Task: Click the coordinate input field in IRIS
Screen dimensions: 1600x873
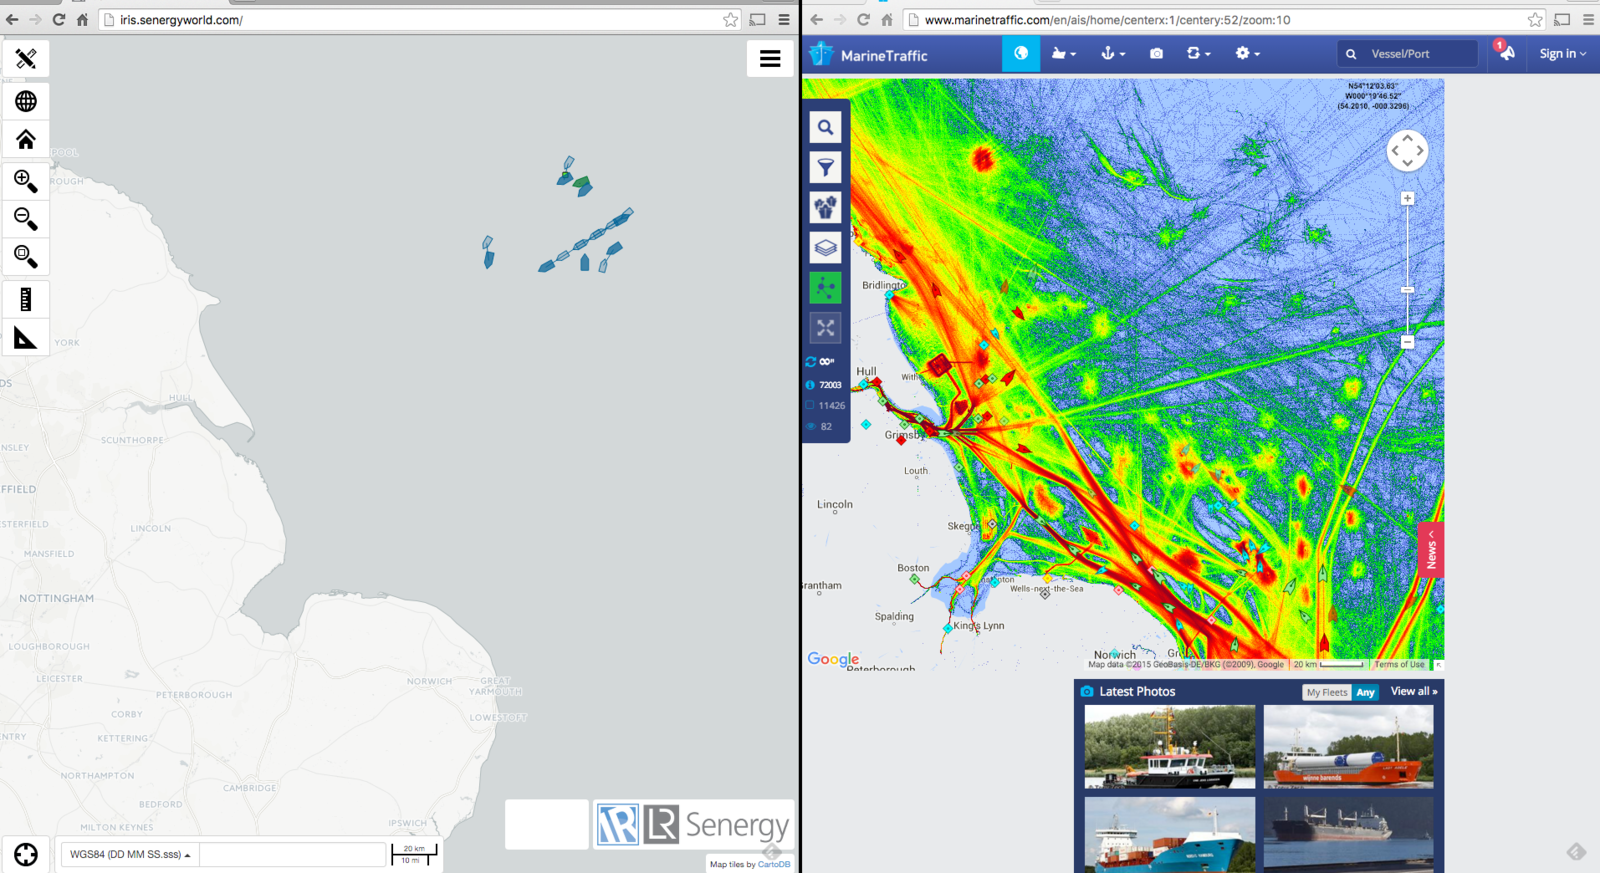Action: (x=292, y=854)
